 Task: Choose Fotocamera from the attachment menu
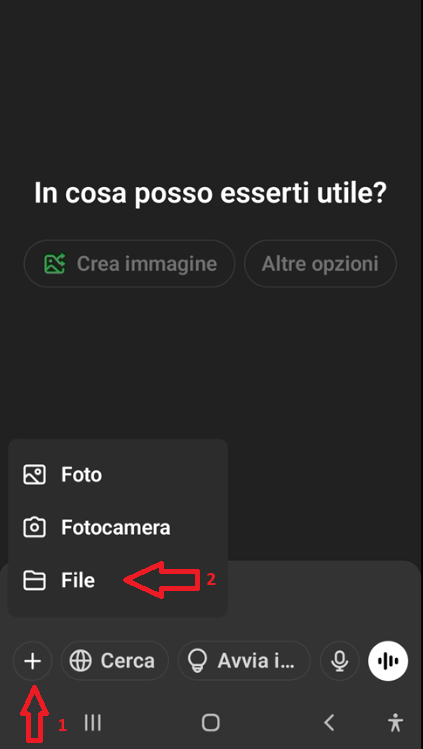coord(117,527)
